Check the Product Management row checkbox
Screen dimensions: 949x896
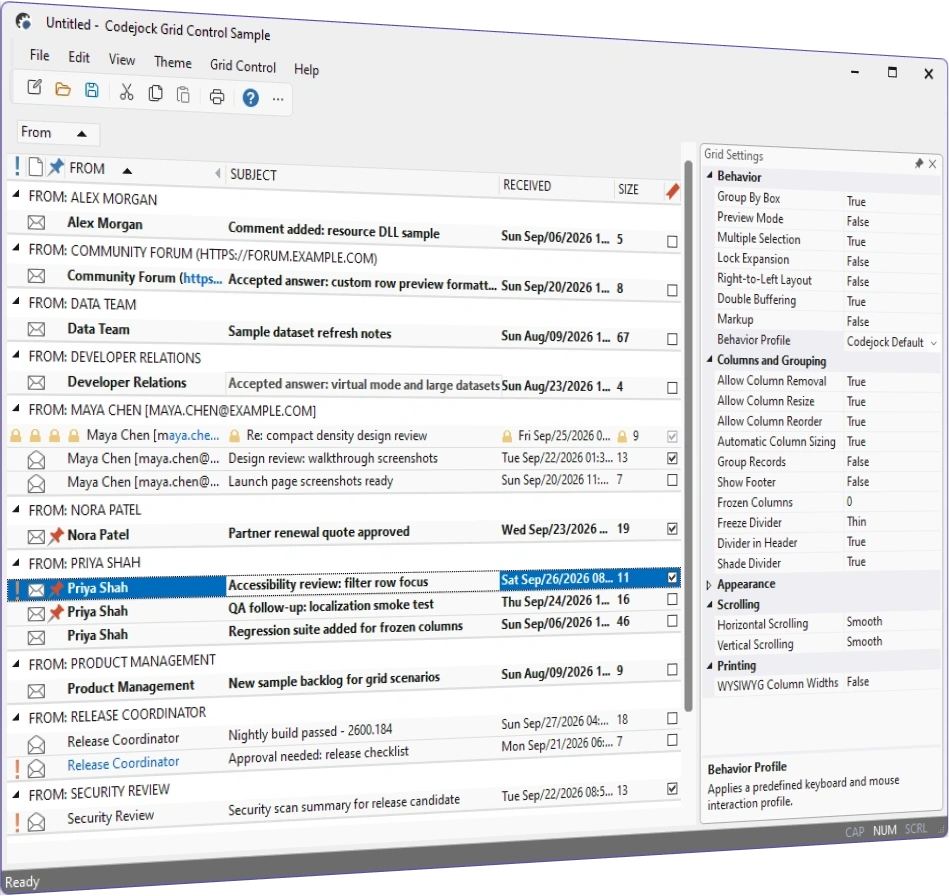(x=672, y=669)
